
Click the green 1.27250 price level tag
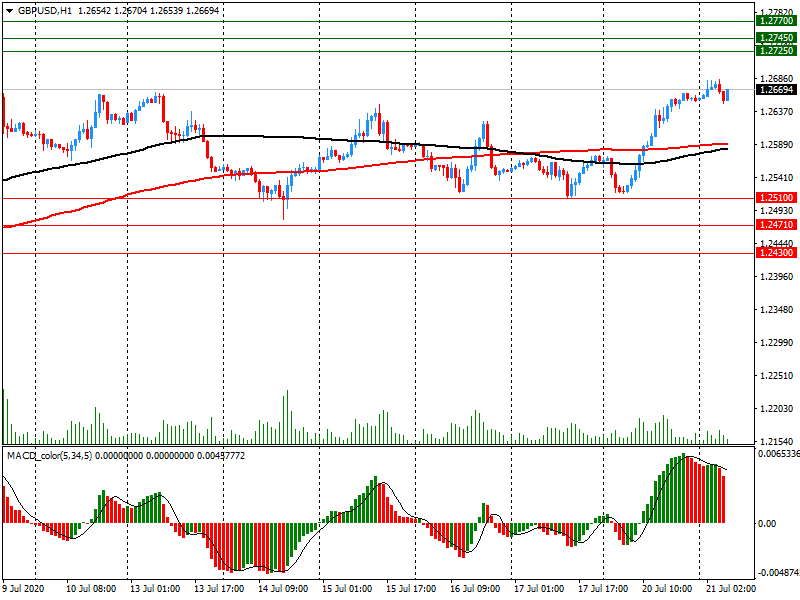pyautogui.click(x=776, y=50)
